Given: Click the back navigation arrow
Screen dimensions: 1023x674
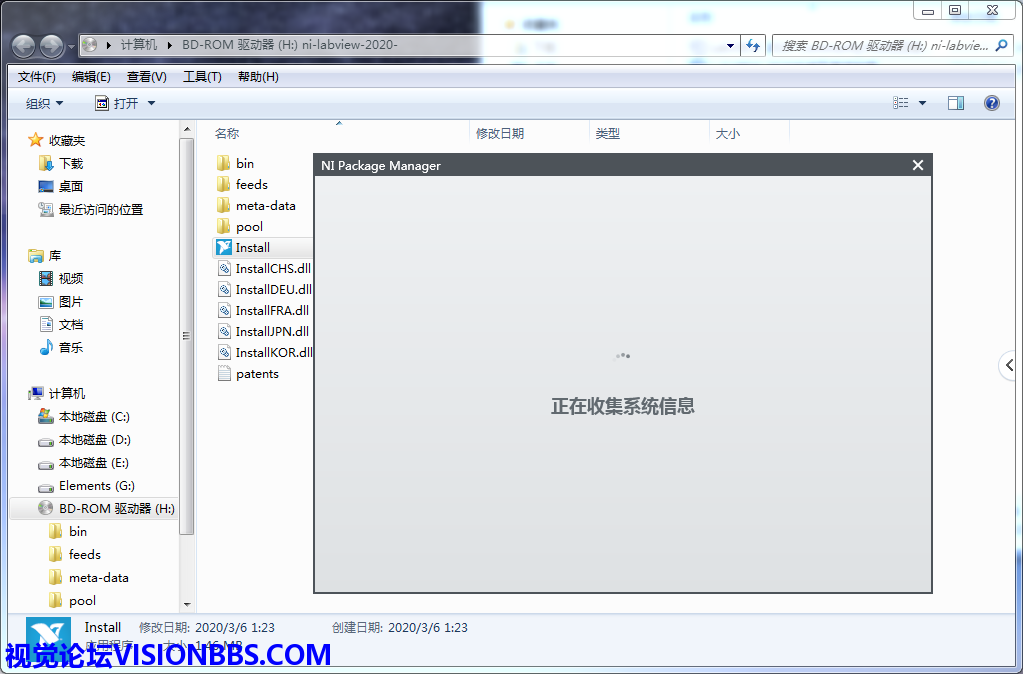Looking at the screenshot, I should (24, 46).
